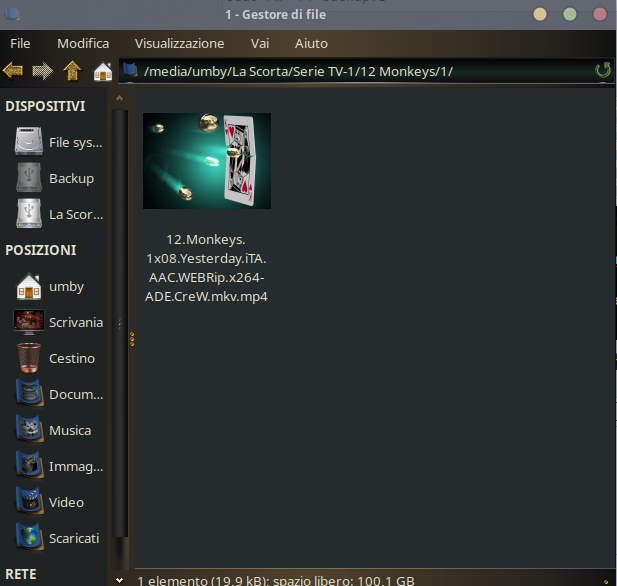This screenshot has width=617, height=586.
Task: Click the window menu icon in the title bar
Action: coord(12,14)
